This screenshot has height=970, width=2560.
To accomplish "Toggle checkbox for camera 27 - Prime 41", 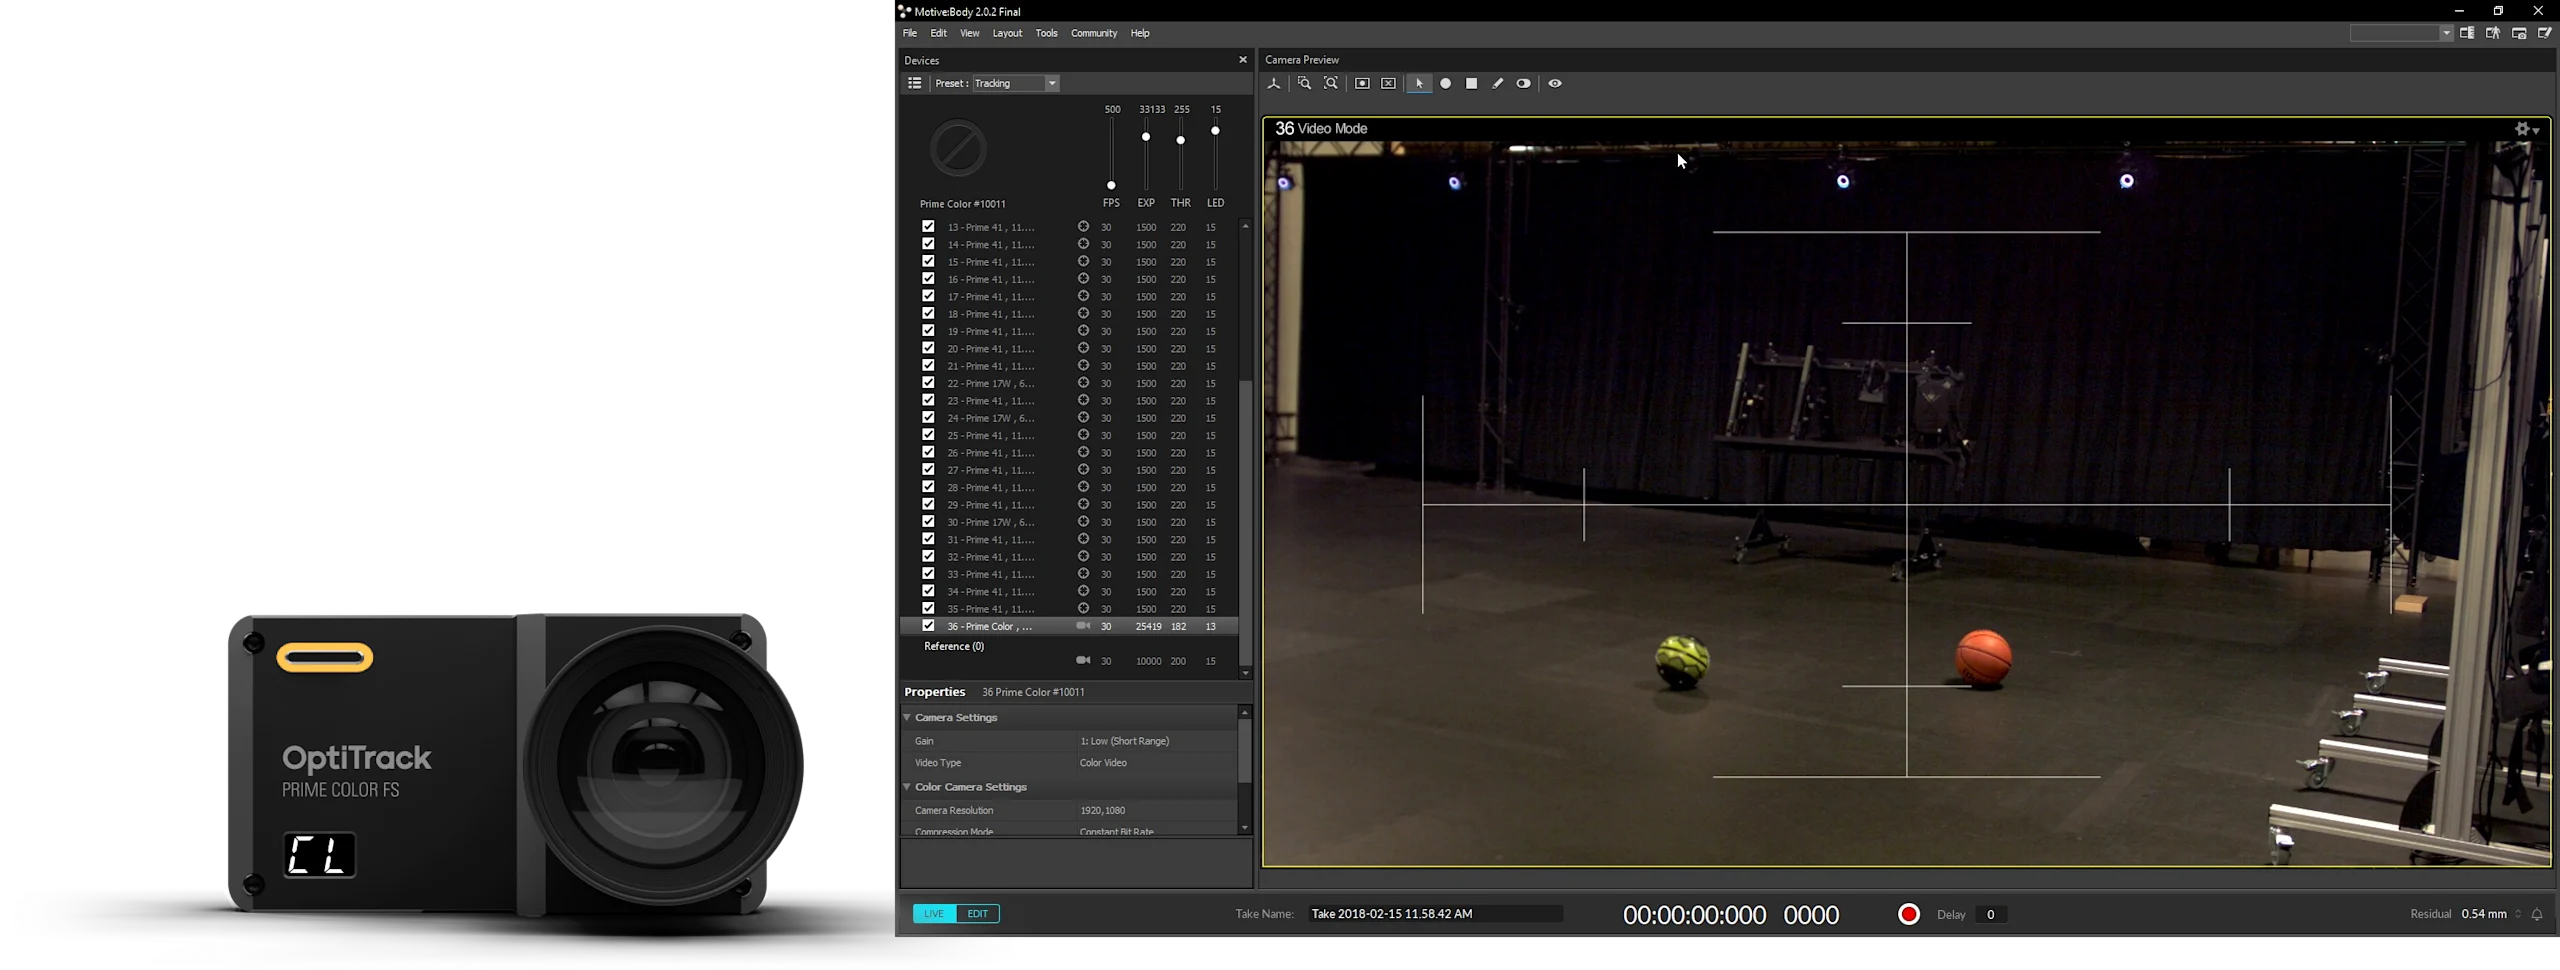I will point(928,470).
